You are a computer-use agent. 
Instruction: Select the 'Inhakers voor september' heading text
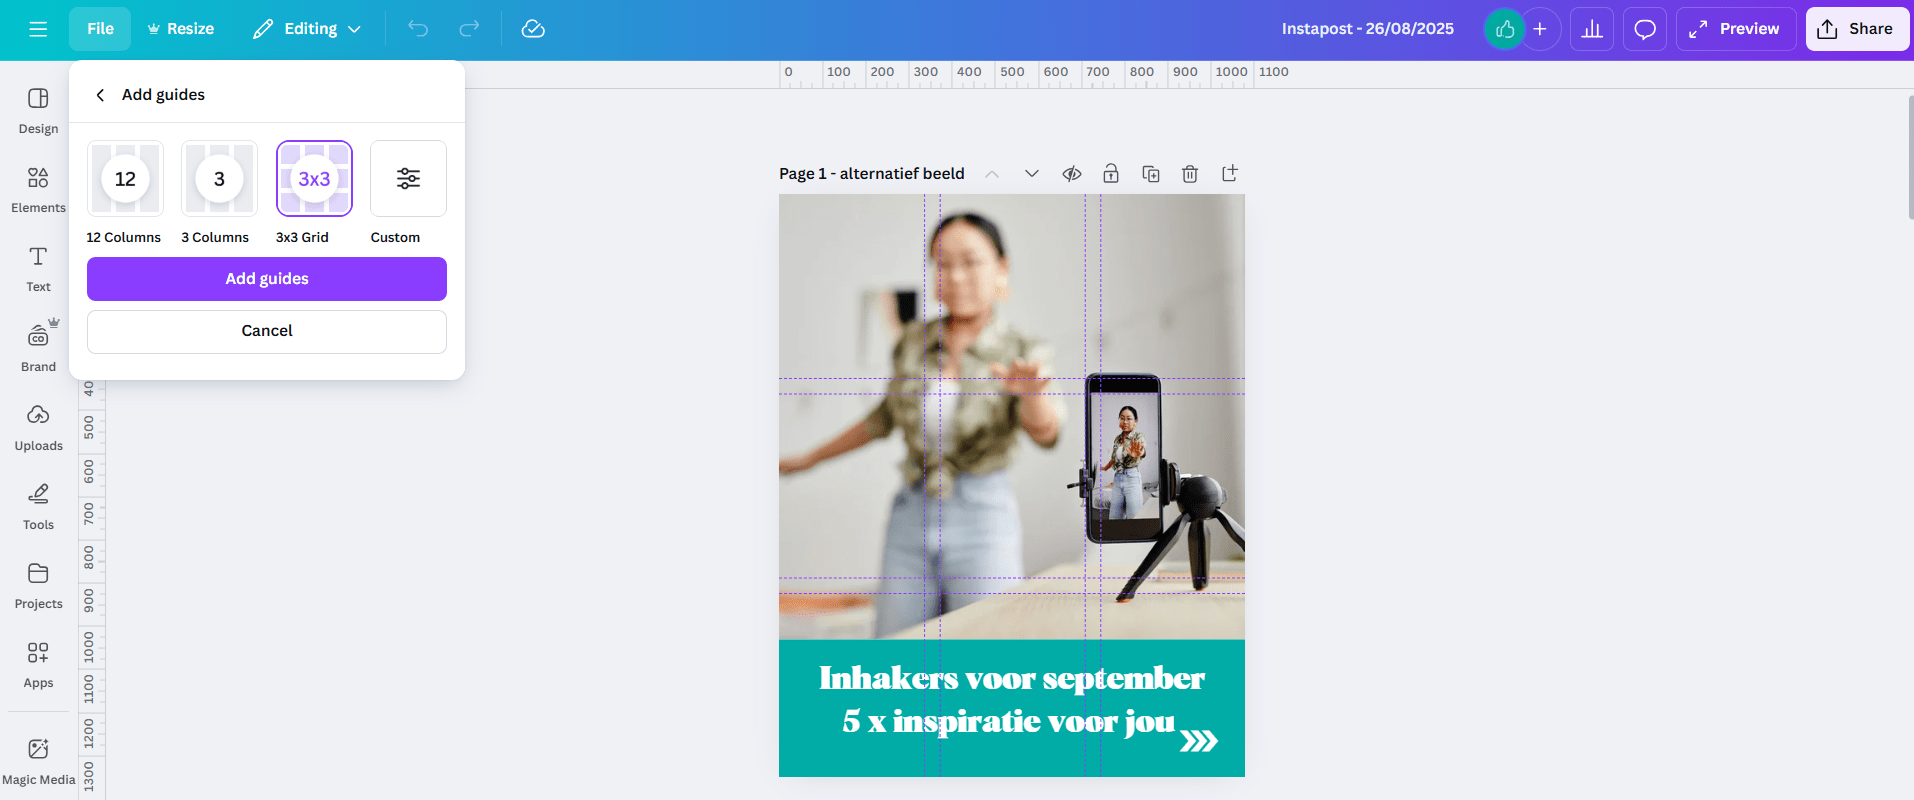1012,679
